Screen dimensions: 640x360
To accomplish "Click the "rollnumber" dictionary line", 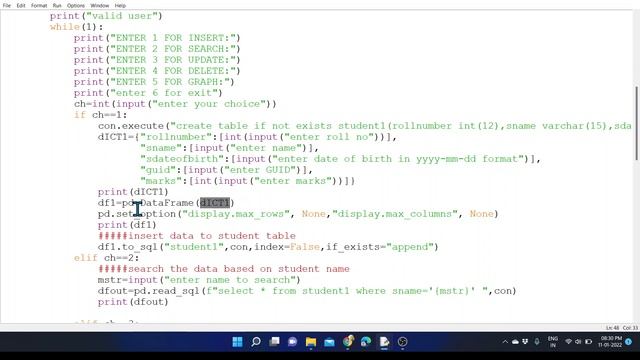I will click(247, 137).
